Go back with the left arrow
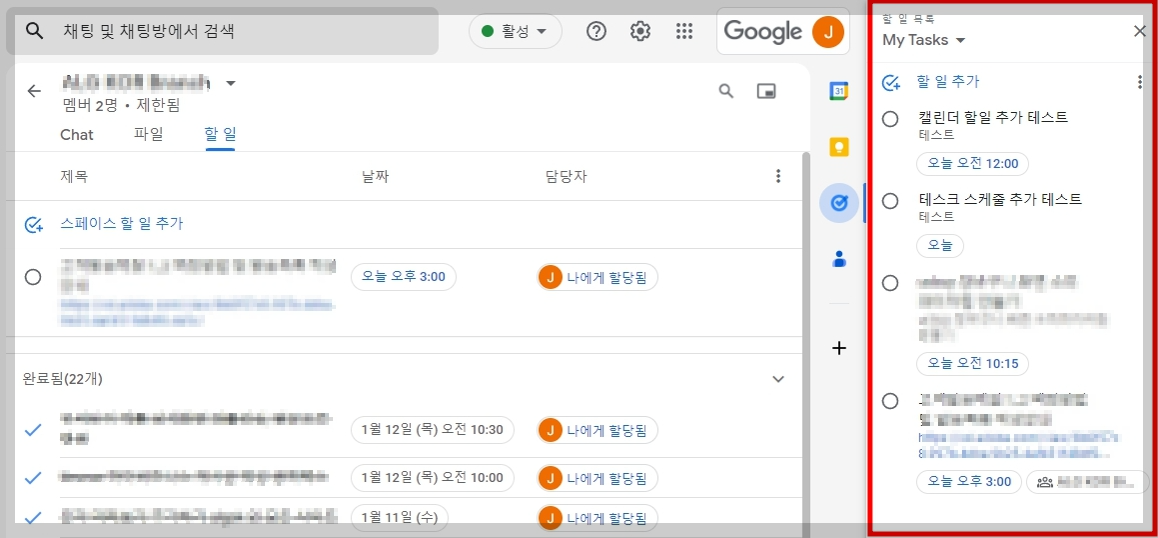 coord(34,91)
